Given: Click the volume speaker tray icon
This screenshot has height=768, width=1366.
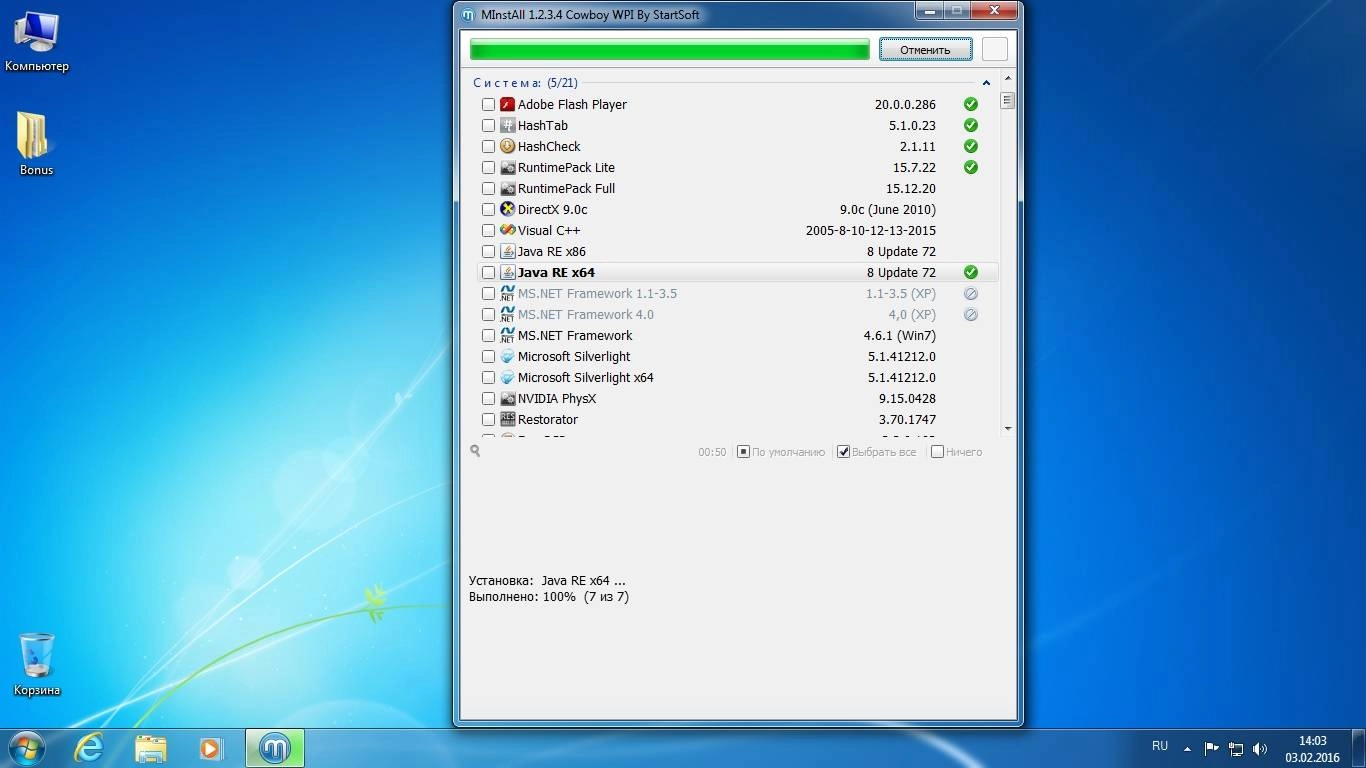Looking at the screenshot, I should click(x=1260, y=748).
